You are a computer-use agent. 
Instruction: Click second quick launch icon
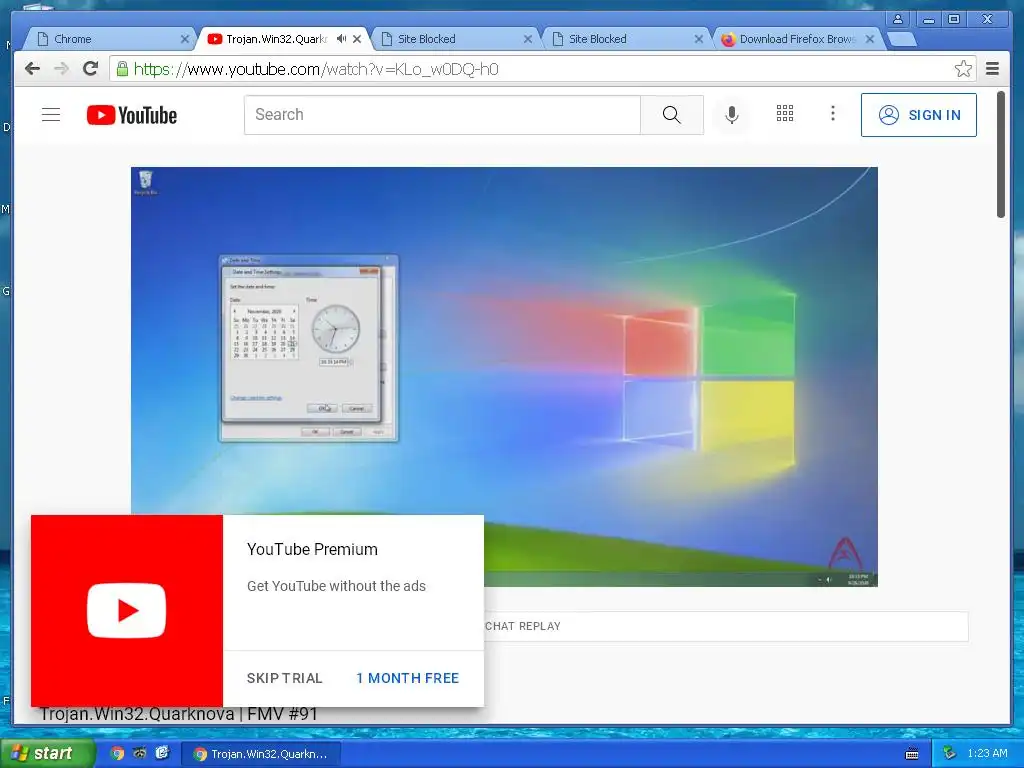pyautogui.click(x=139, y=753)
